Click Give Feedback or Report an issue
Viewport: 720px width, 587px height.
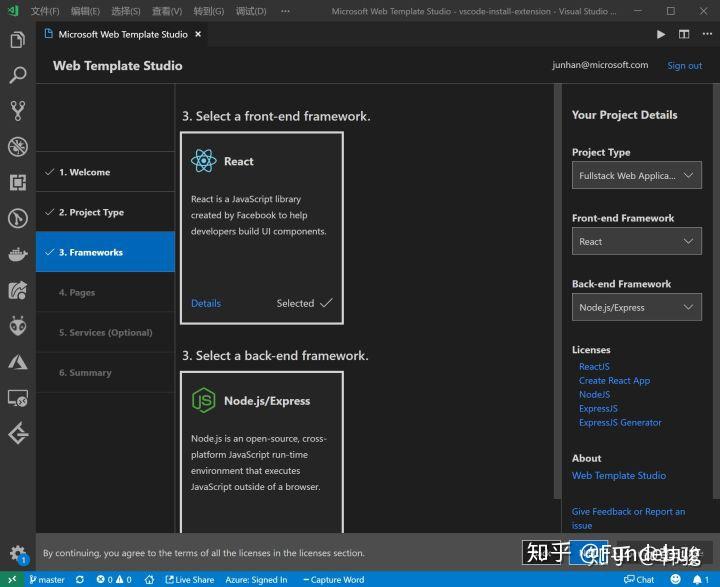click(x=628, y=519)
